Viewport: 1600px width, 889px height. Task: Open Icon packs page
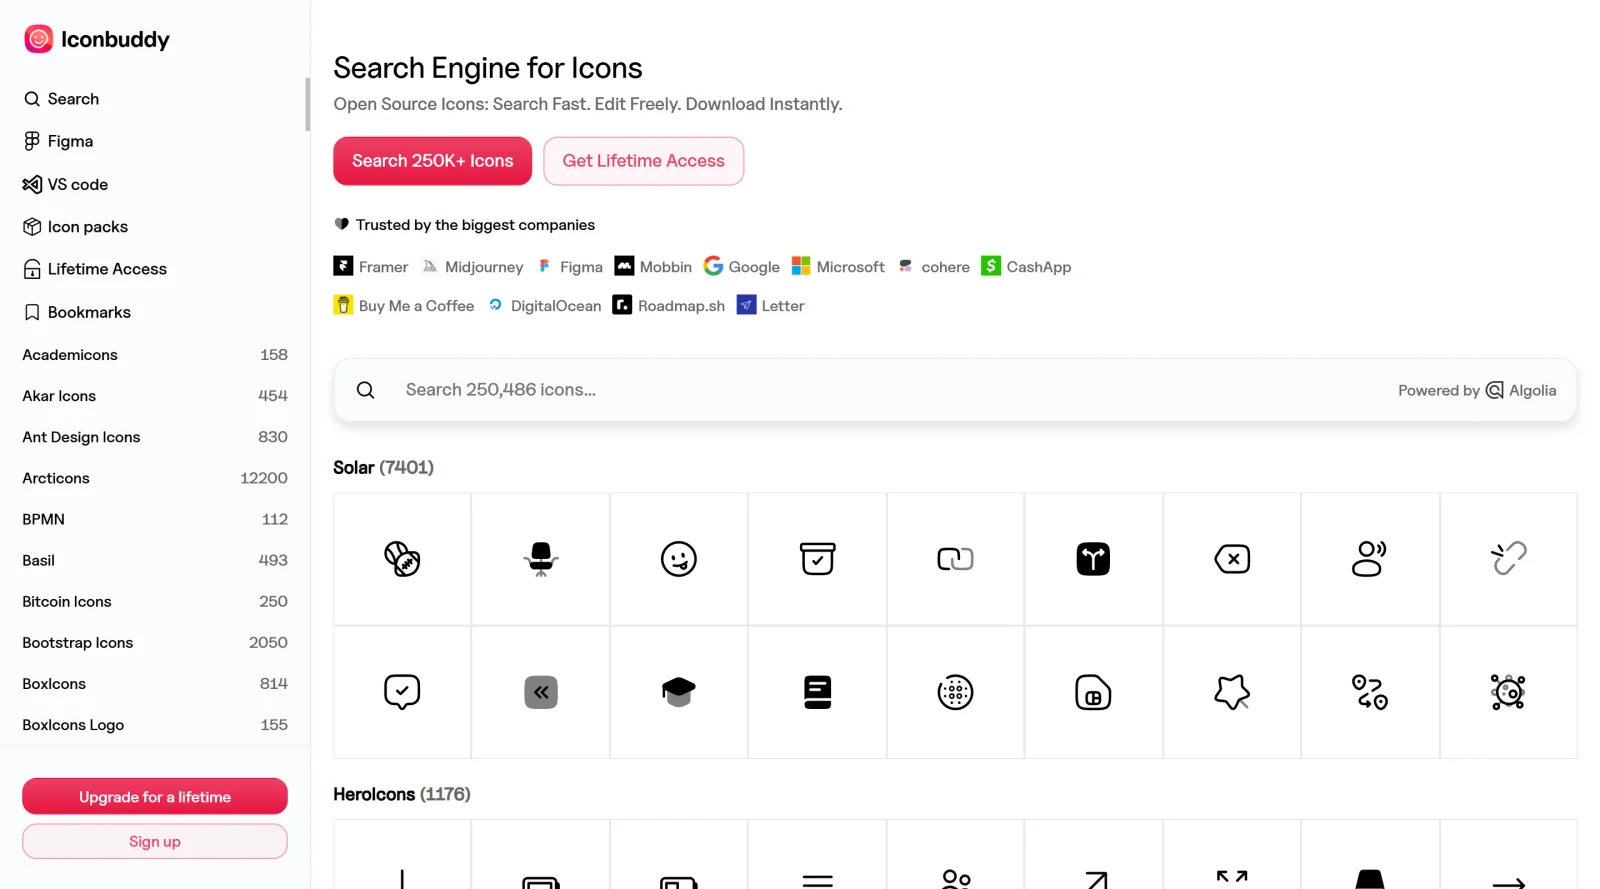[75, 227]
